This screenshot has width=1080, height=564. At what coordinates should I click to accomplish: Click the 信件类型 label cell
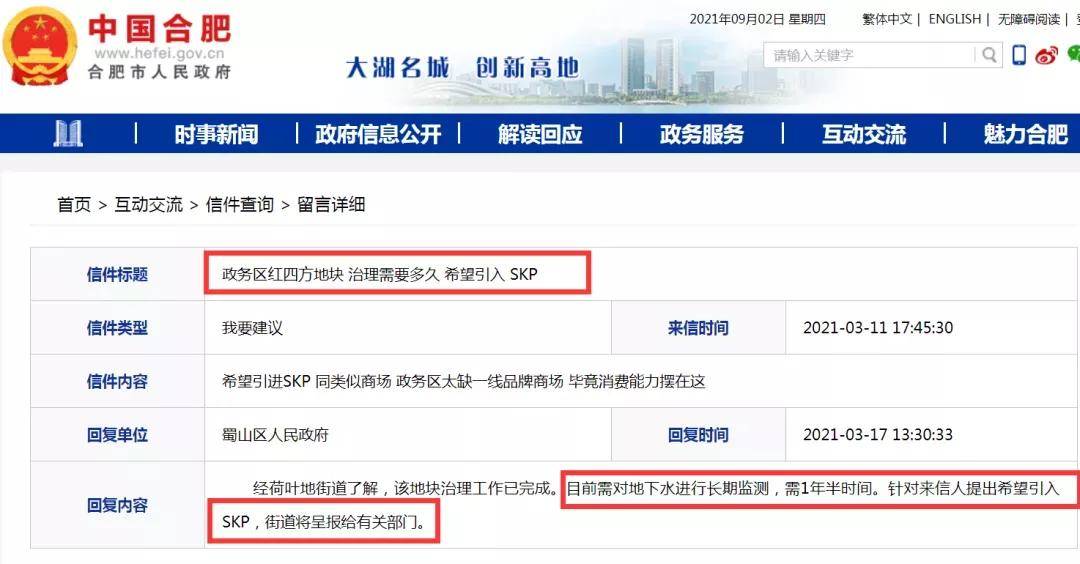(117, 328)
